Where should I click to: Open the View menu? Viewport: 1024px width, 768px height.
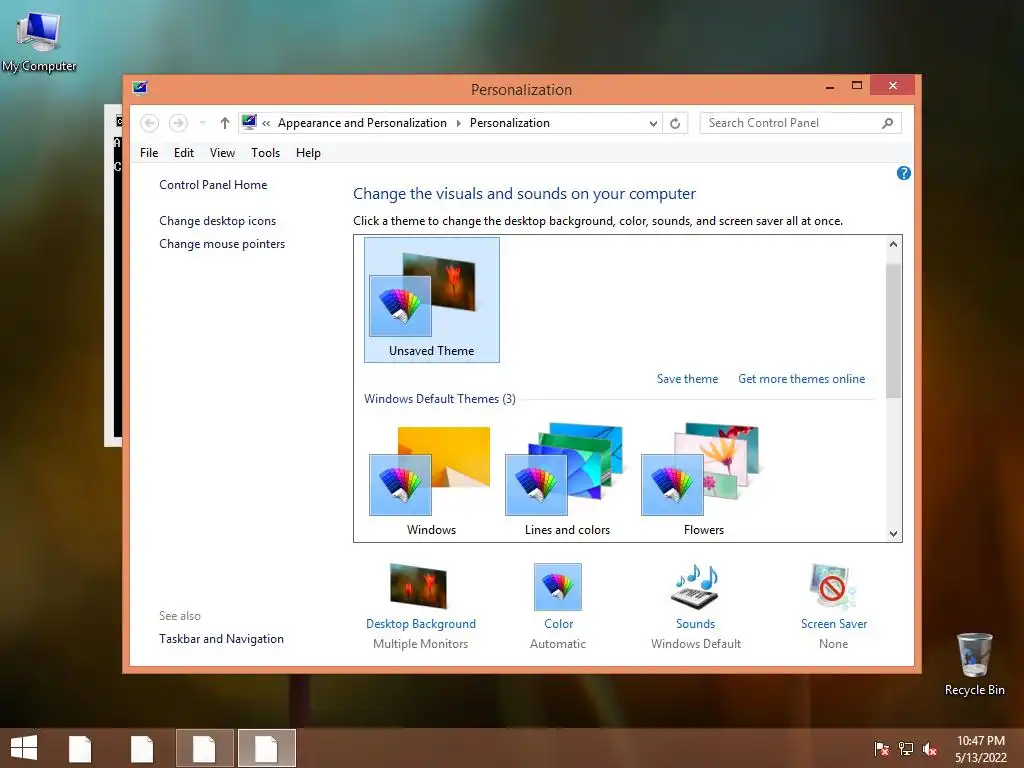[222, 153]
